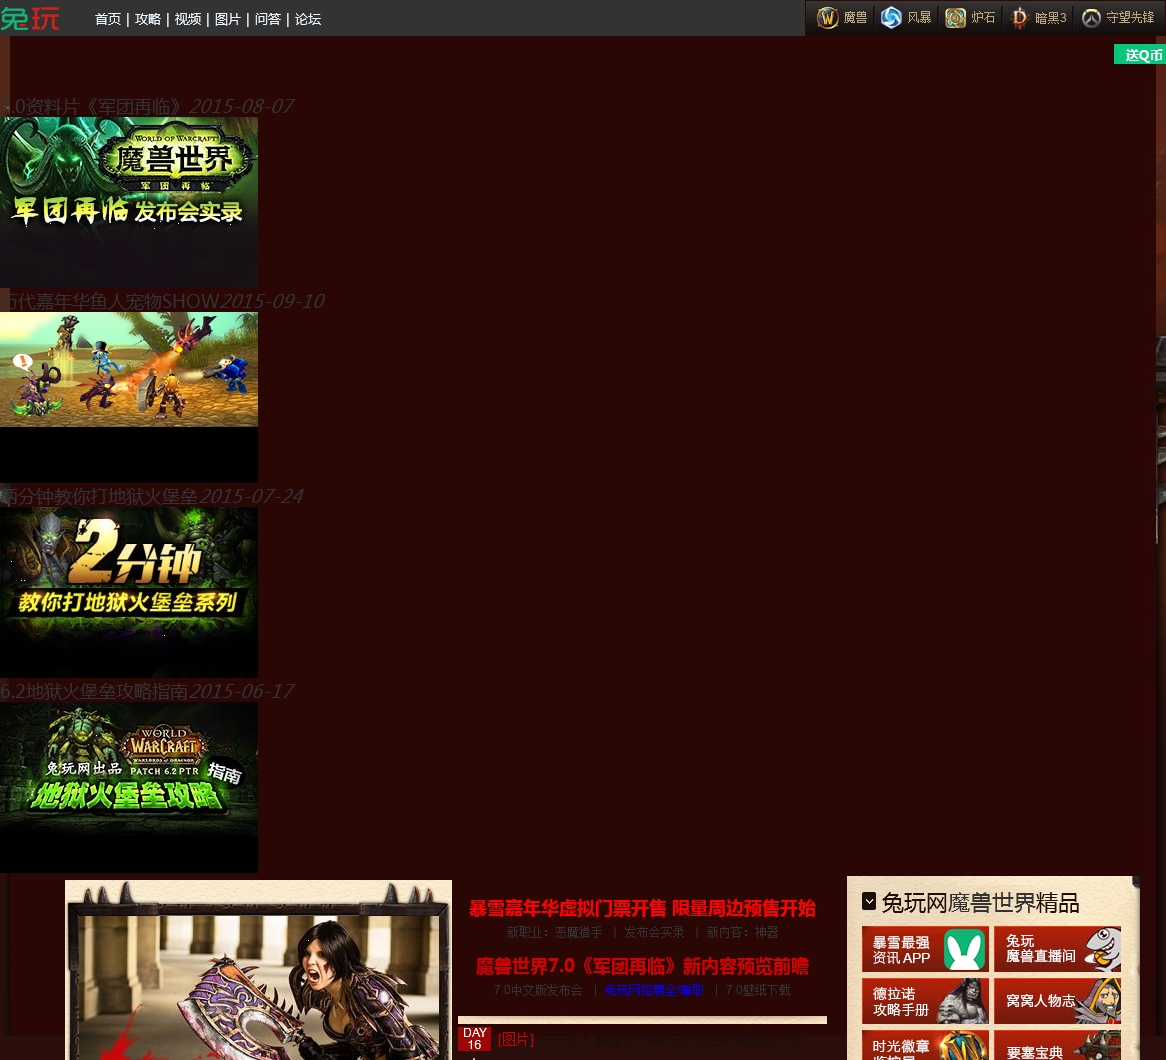Open the 首页 nav item
This screenshot has width=1166, height=1060.
tap(108, 19)
